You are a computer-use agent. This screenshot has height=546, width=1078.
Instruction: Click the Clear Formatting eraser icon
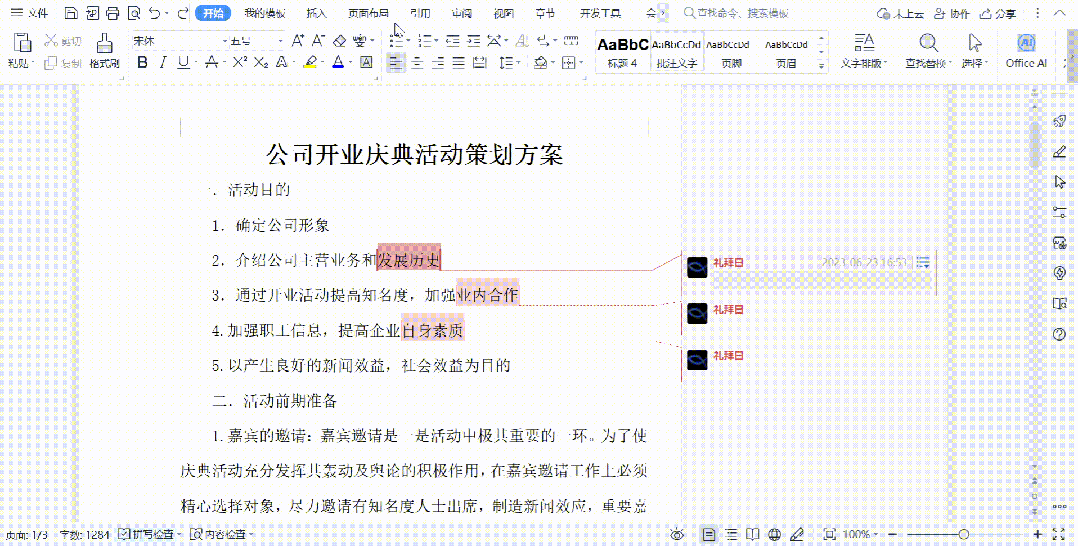point(340,41)
